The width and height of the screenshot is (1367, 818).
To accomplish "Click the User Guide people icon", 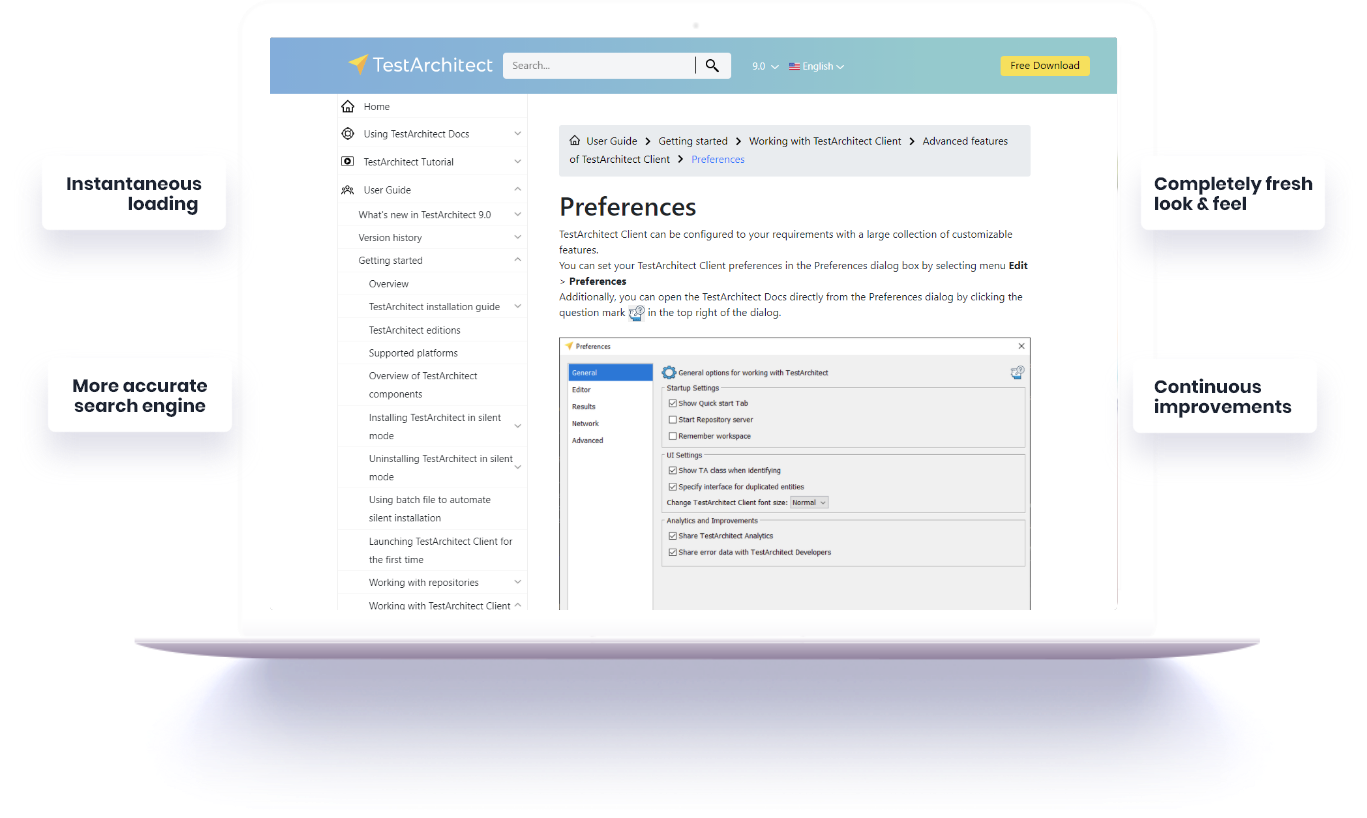I will (x=348, y=189).
